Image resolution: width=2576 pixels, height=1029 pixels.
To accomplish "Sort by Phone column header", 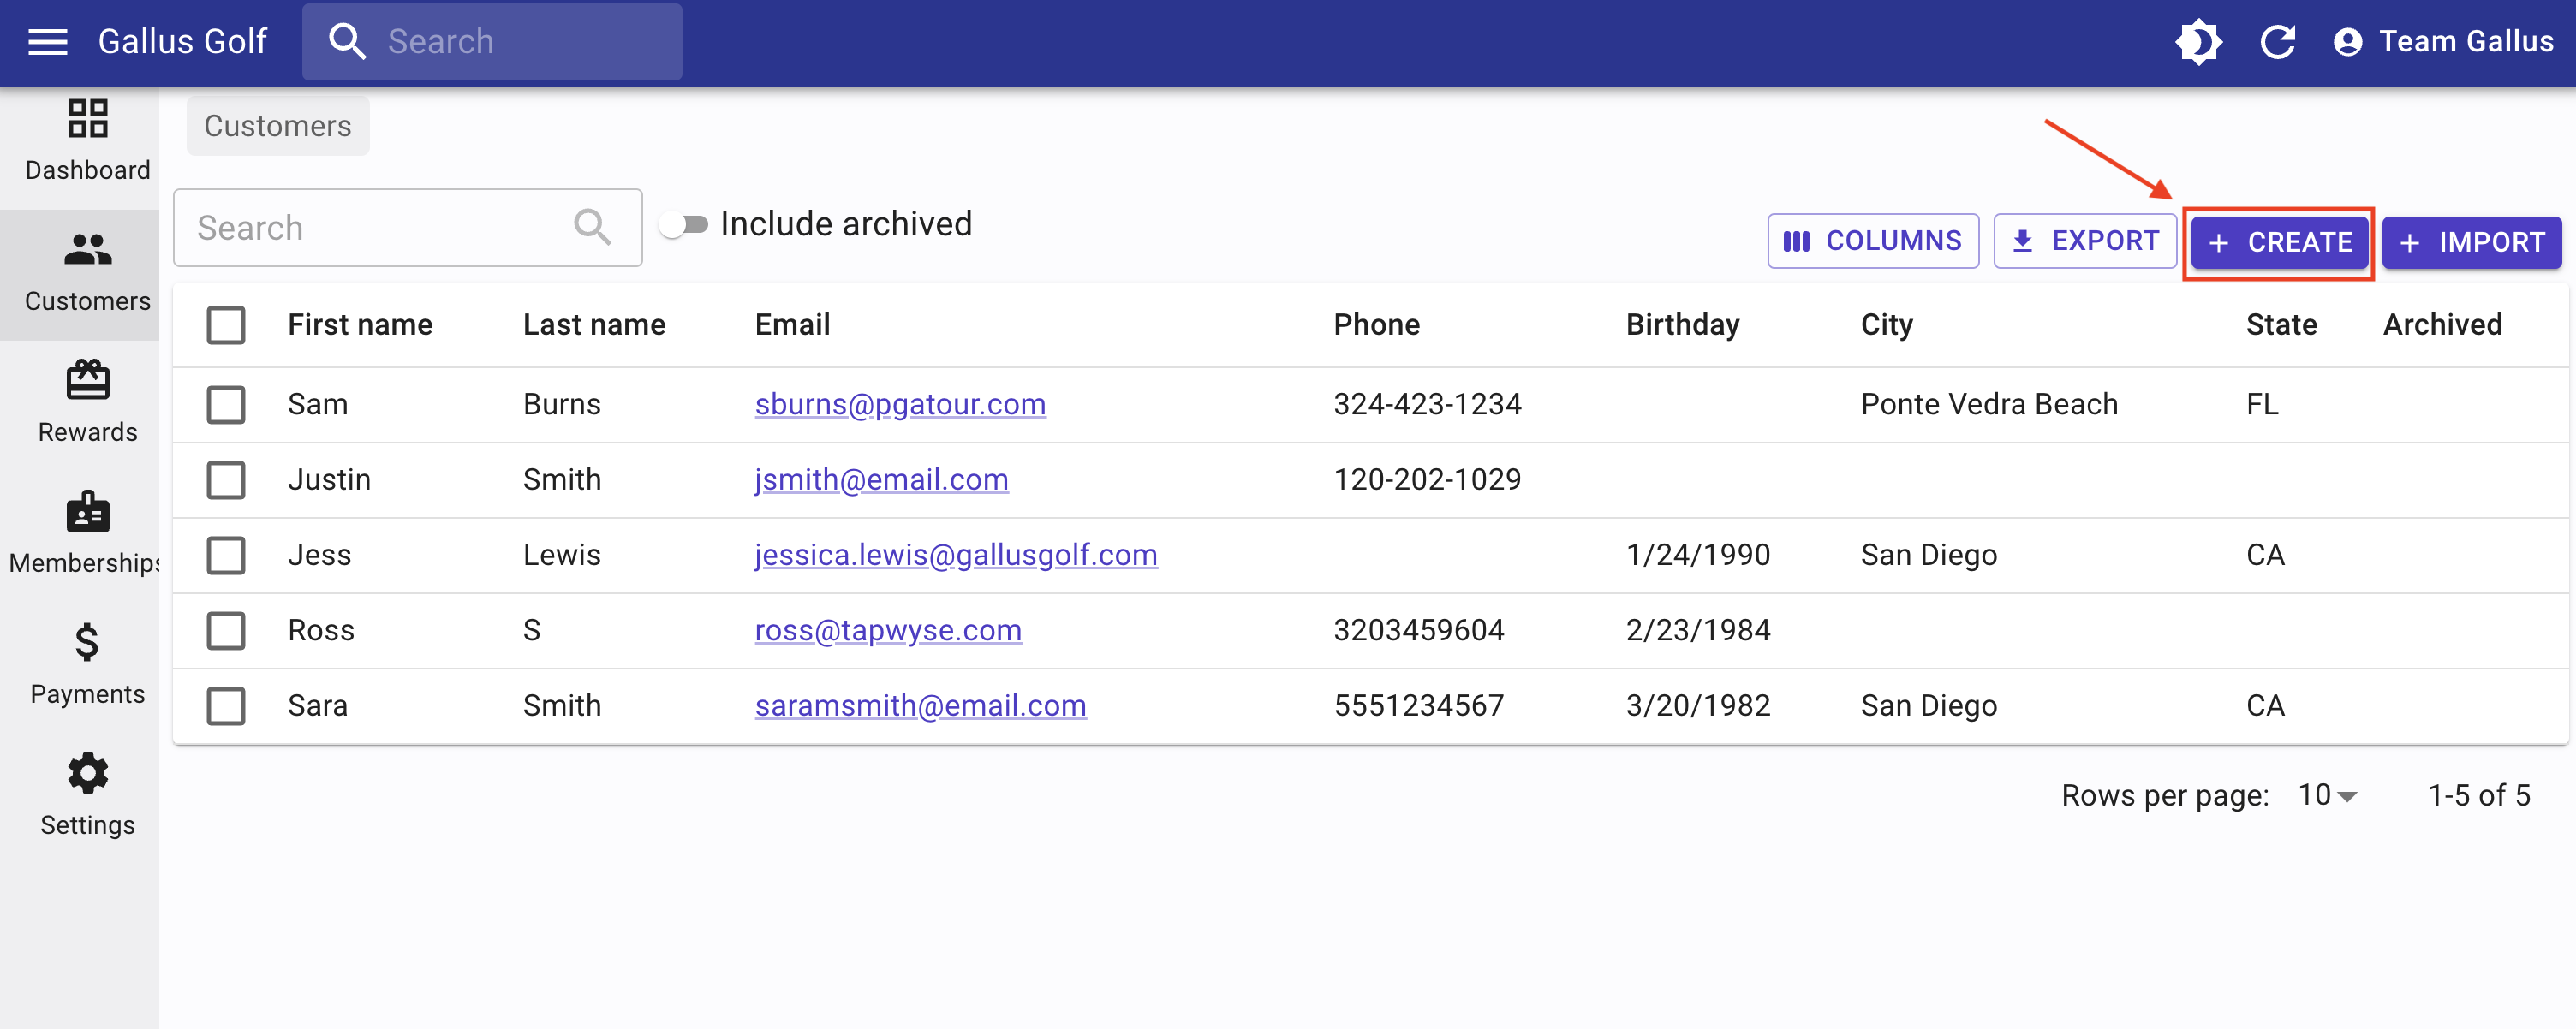I will point(1376,325).
